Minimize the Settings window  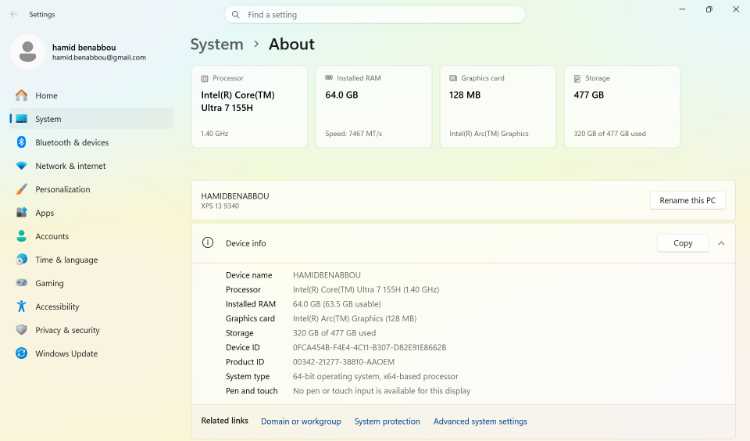pos(682,9)
